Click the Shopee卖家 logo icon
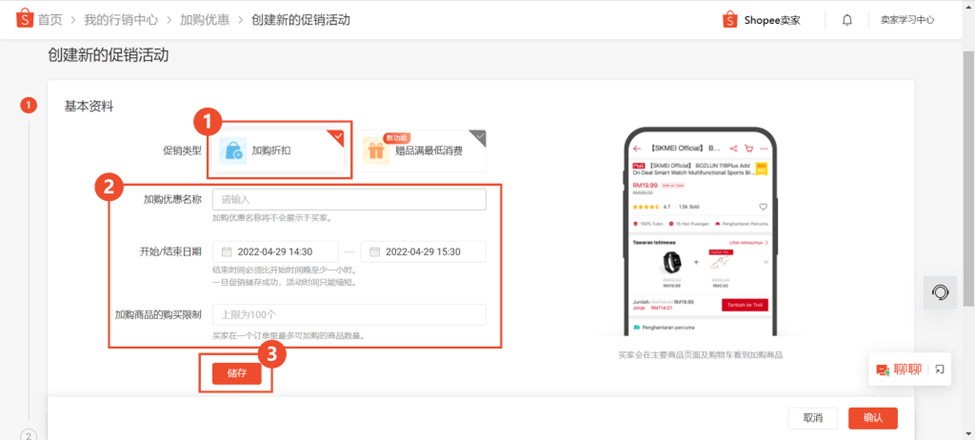The height and width of the screenshot is (440, 975). [x=730, y=20]
